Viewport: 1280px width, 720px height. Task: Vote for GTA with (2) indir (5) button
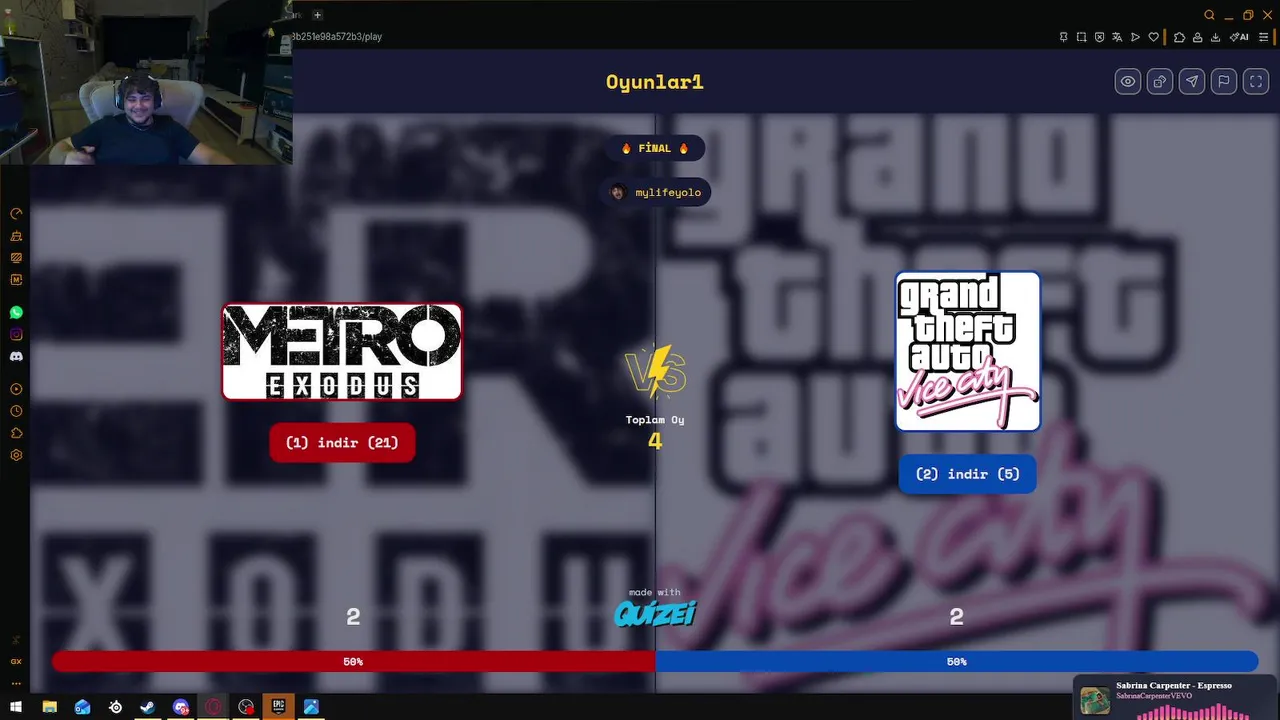pos(967,474)
